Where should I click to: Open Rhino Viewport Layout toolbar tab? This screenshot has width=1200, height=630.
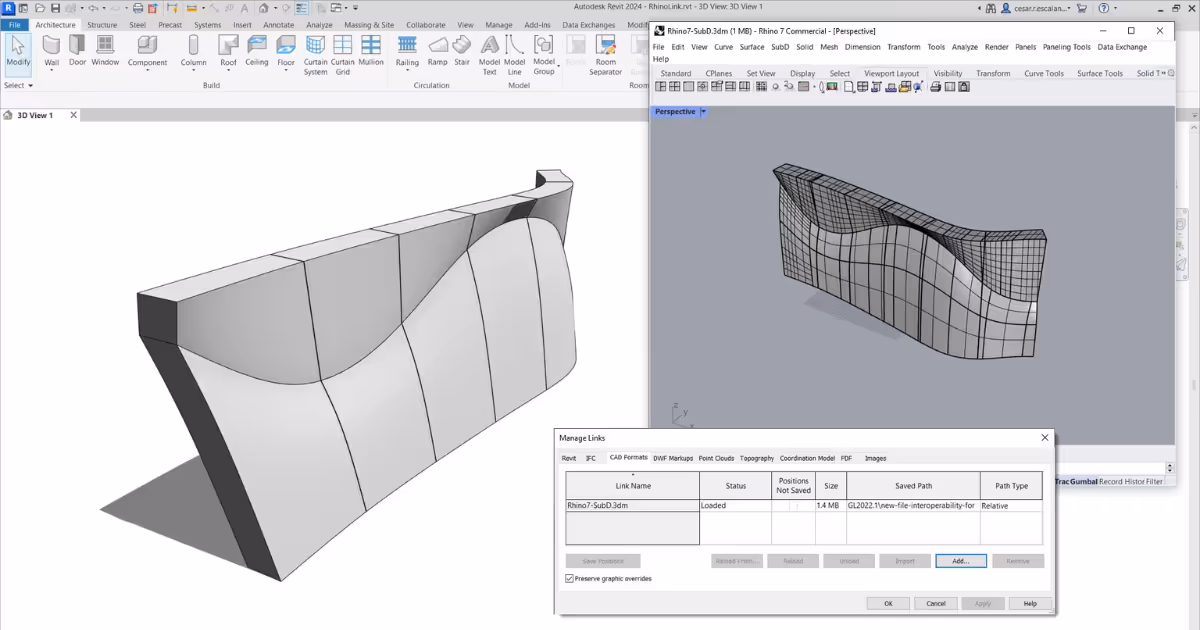[x=892, y=73]
